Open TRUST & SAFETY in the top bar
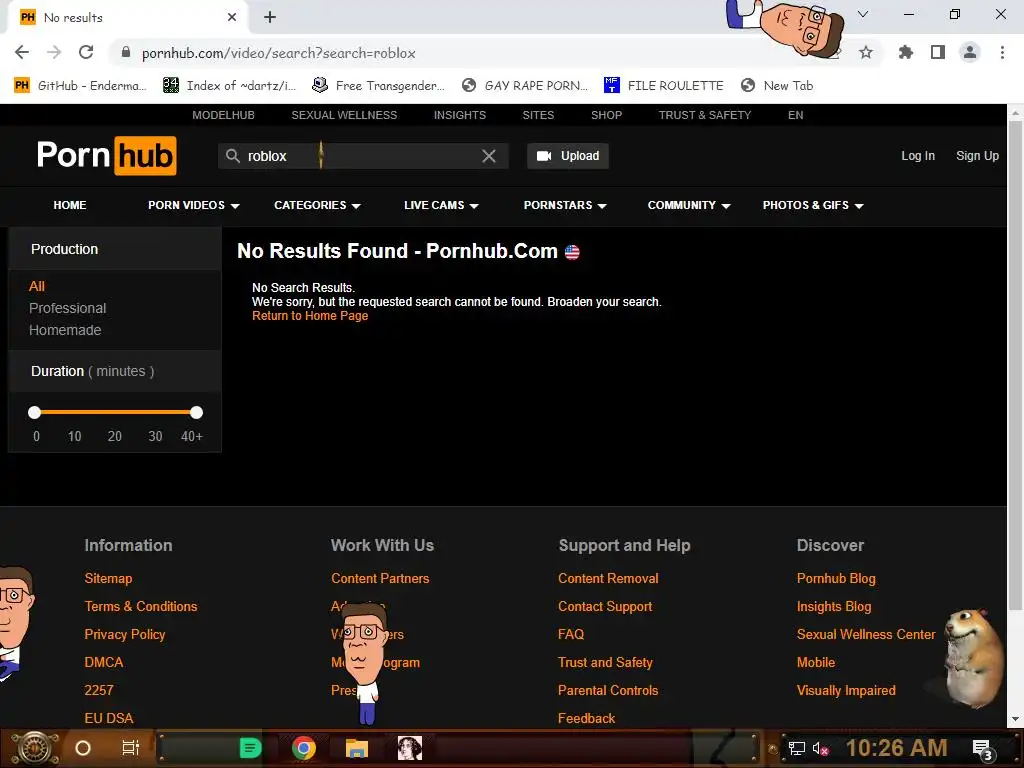The height and width of the screenshot is (768, 1024). click(x=705, y=115)
